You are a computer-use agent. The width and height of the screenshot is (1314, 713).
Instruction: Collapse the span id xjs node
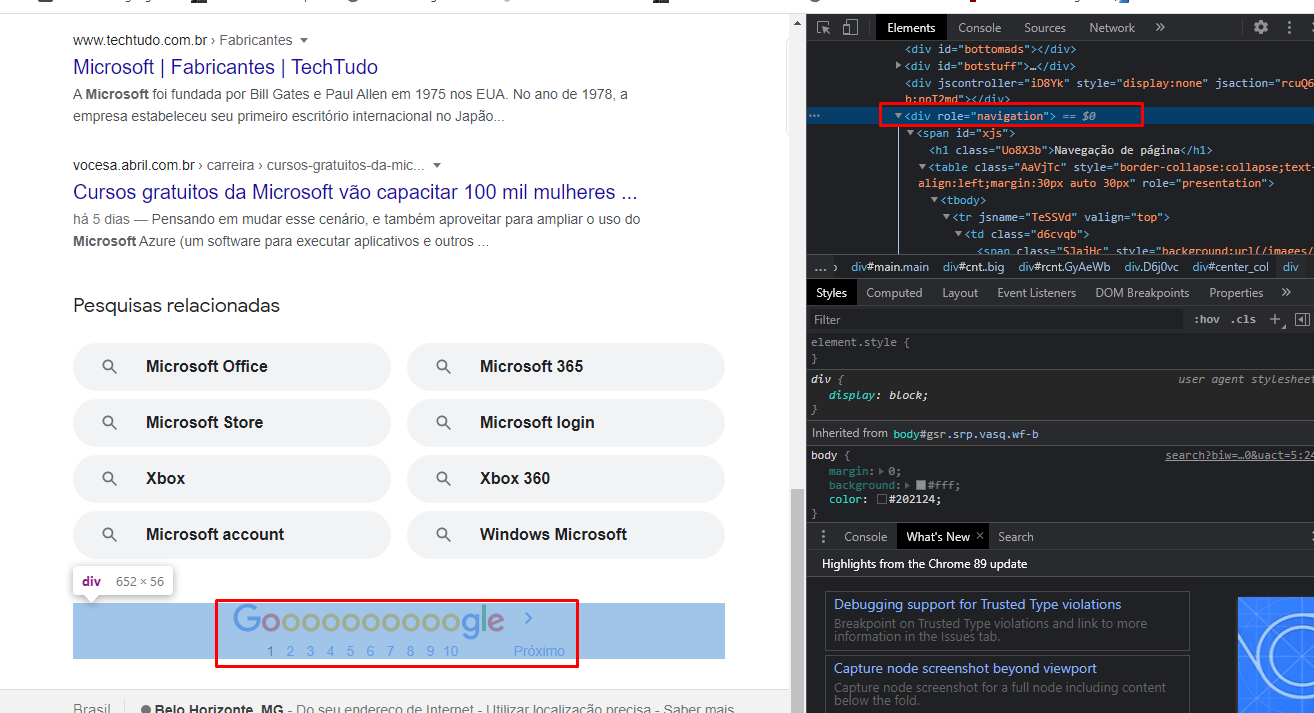tap(910, 133)
